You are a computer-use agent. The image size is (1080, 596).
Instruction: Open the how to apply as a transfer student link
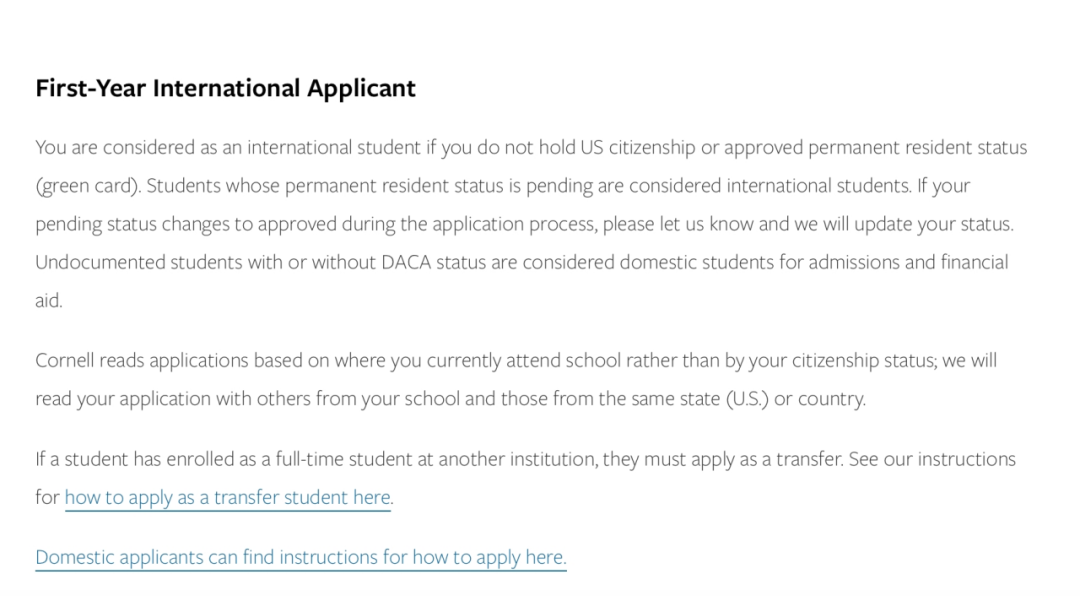228,497
